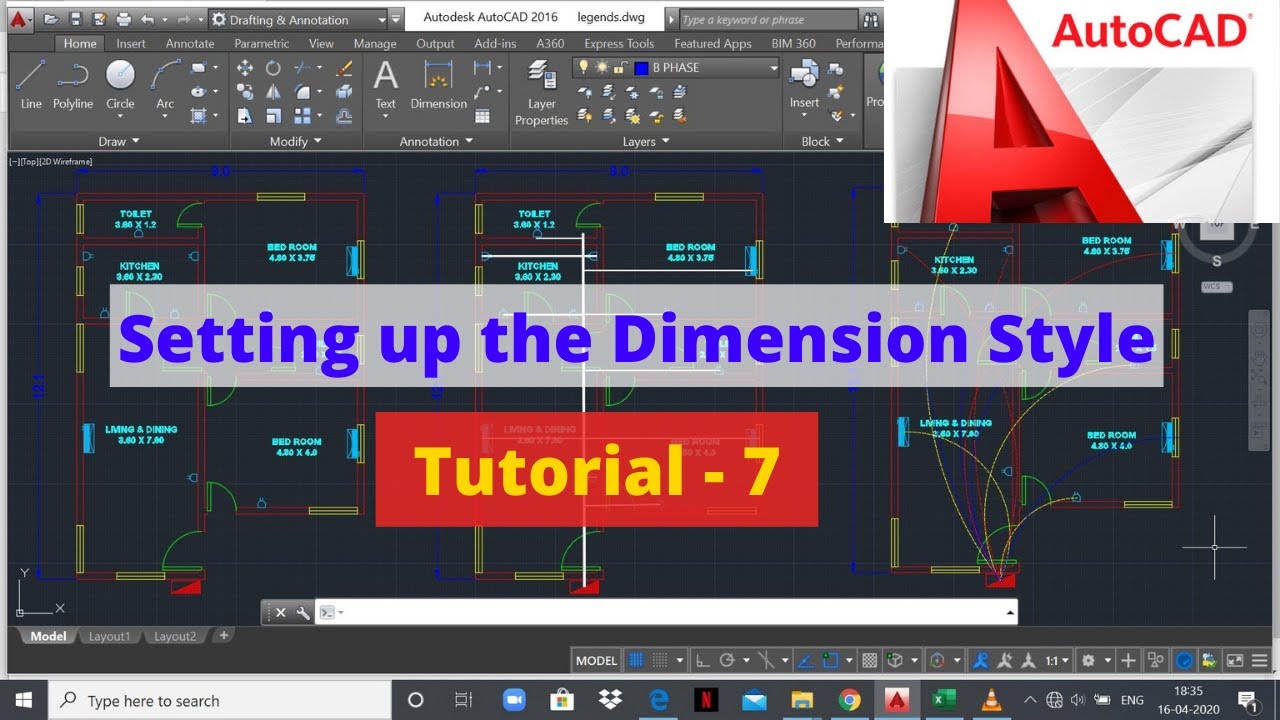1280x720 pixels.
Task: Click the Insert block tool
Action: [804, 85]
